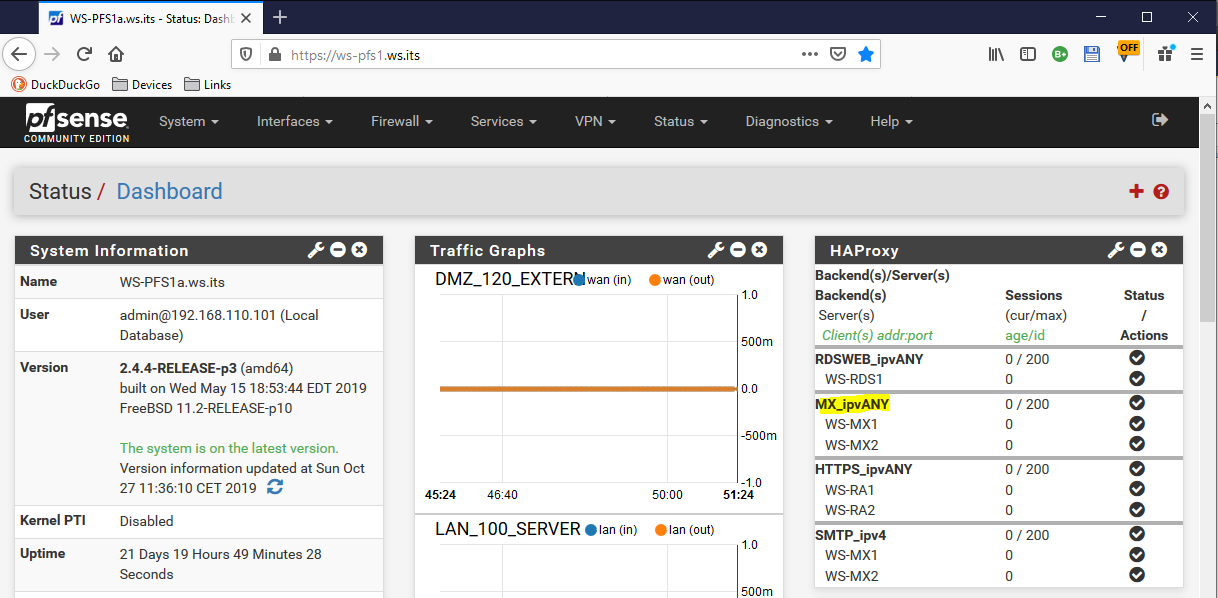Viewport: 1218px width, 598px height.
Task: Open the Diagnostics dropdown menu
Action: [789, 121]
